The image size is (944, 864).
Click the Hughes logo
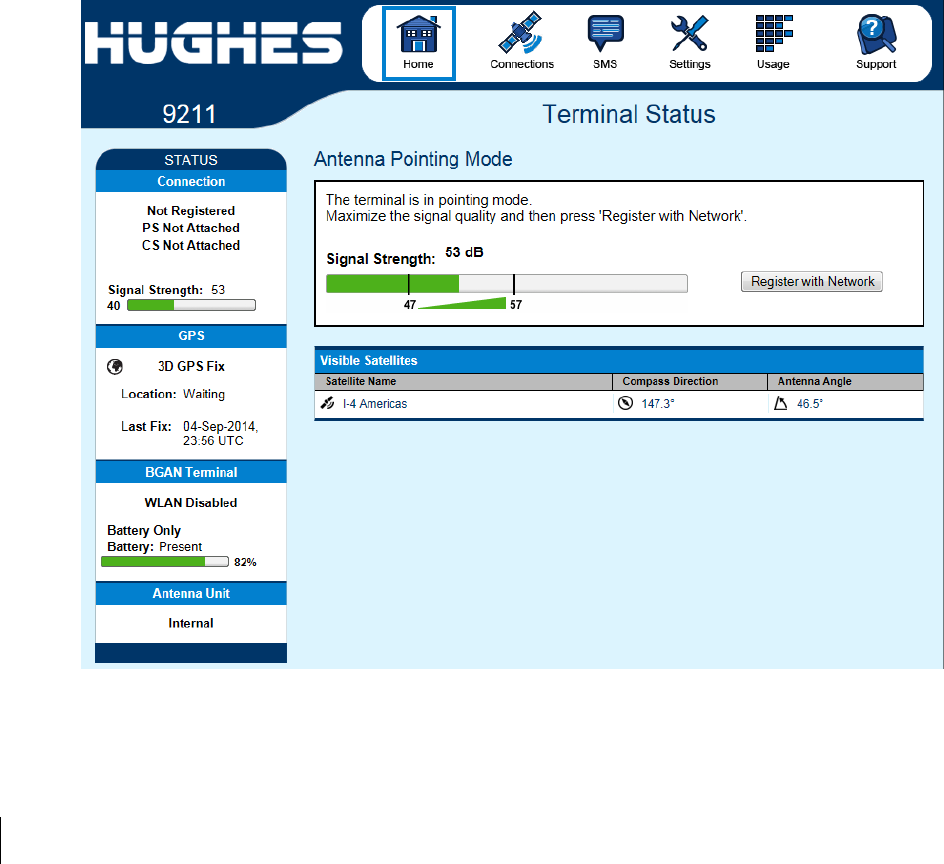(214, 43)
